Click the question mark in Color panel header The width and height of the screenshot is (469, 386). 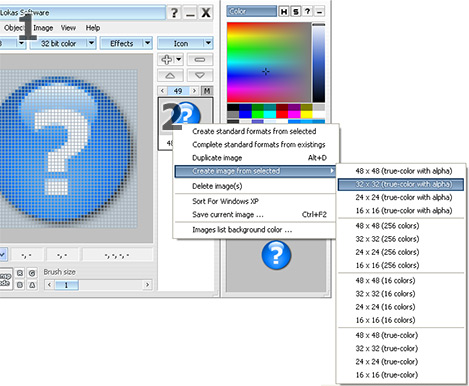308,12
